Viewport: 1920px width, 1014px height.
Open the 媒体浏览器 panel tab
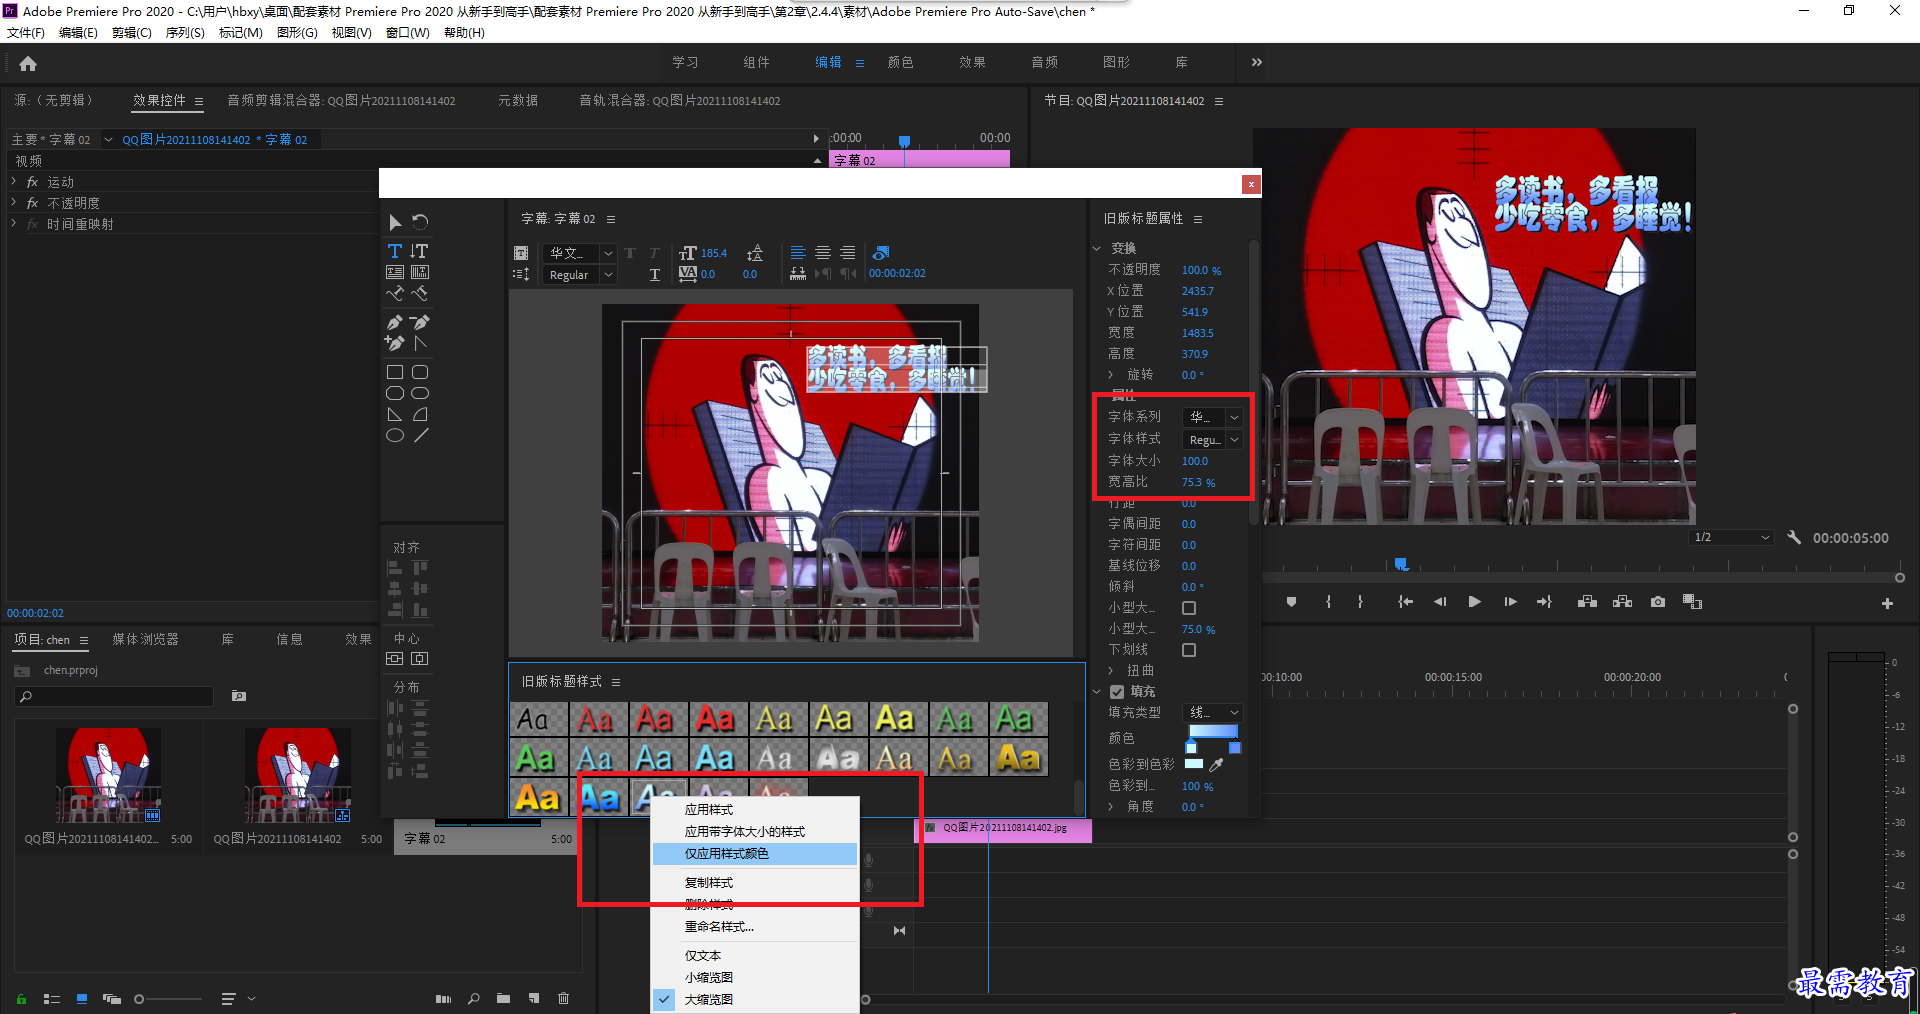145,639
